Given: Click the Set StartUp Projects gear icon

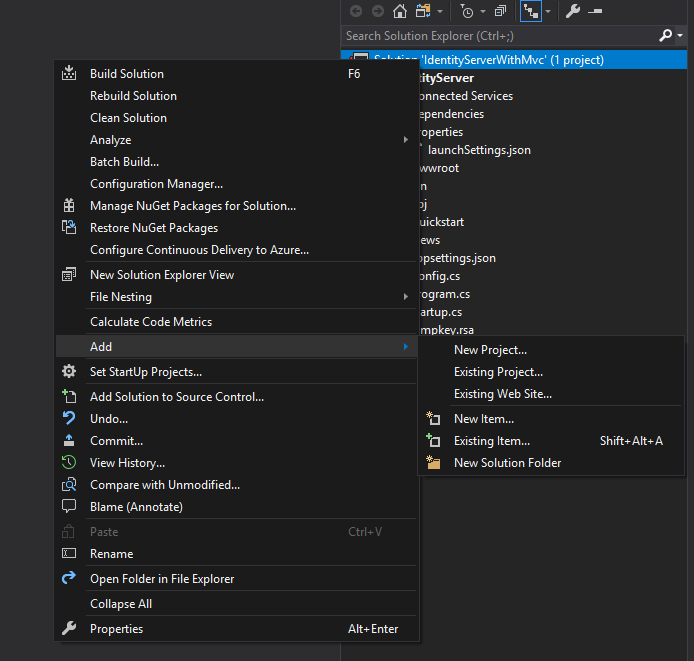Looking at the screenshot, I should [69, 371].
